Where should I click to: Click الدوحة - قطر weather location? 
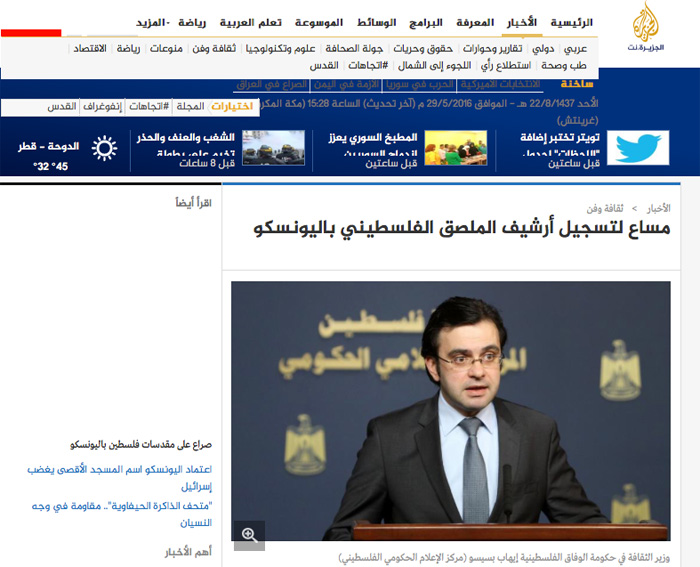pos(48,146)
